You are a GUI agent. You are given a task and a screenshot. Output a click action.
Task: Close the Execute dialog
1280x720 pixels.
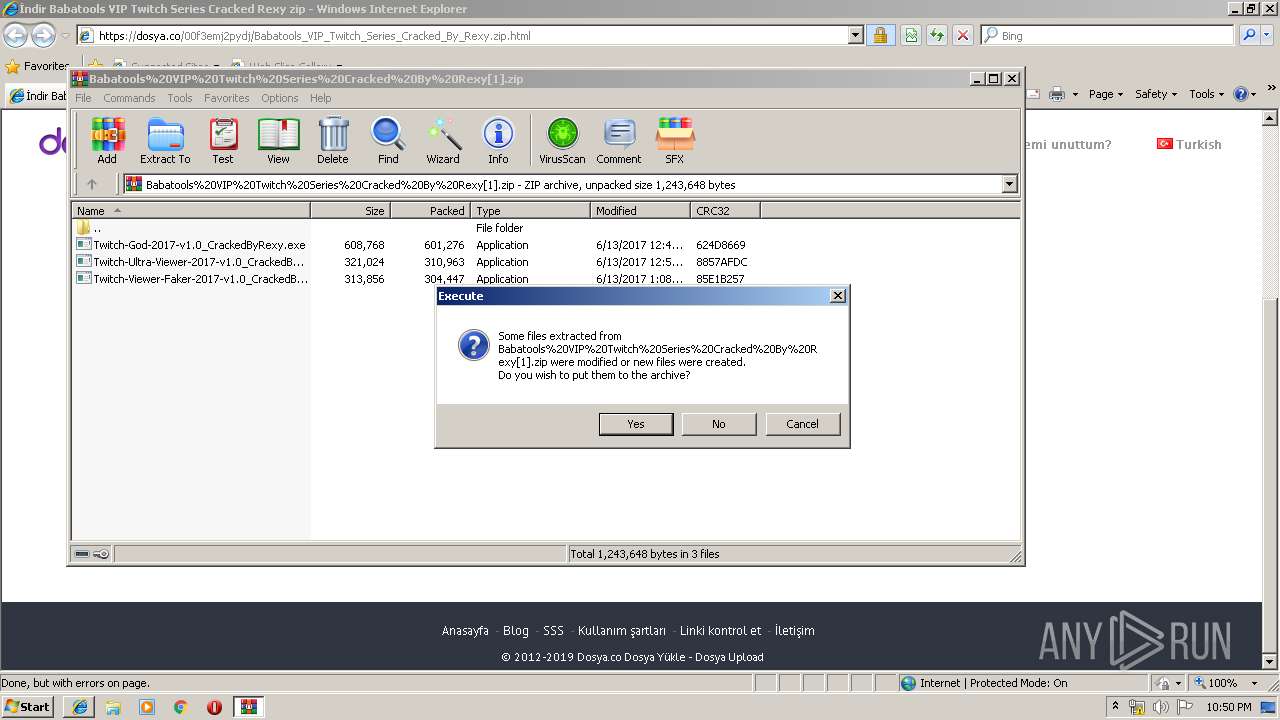click(x=838, y=296)
